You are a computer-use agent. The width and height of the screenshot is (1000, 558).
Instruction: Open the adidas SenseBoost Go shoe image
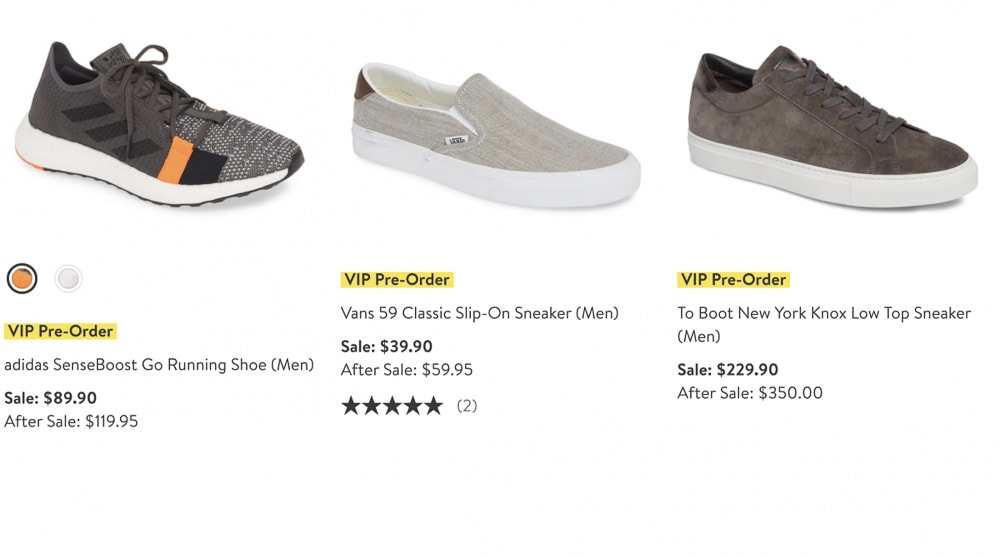(159, 124)
